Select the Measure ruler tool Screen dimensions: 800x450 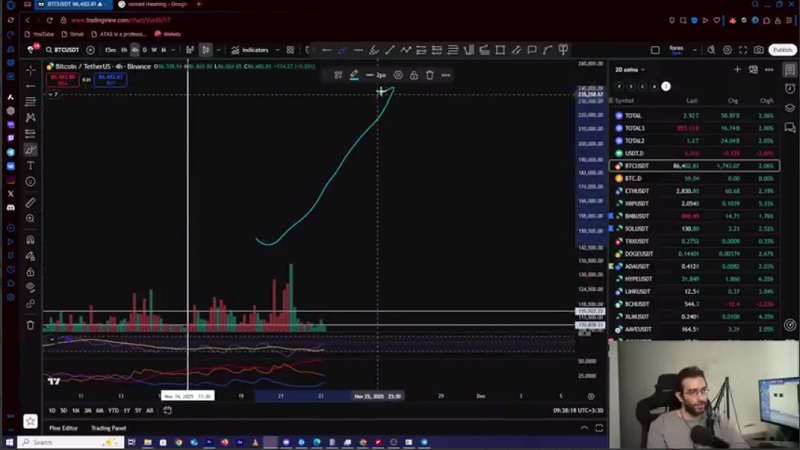pyautogui.click(x=30, y=203)
